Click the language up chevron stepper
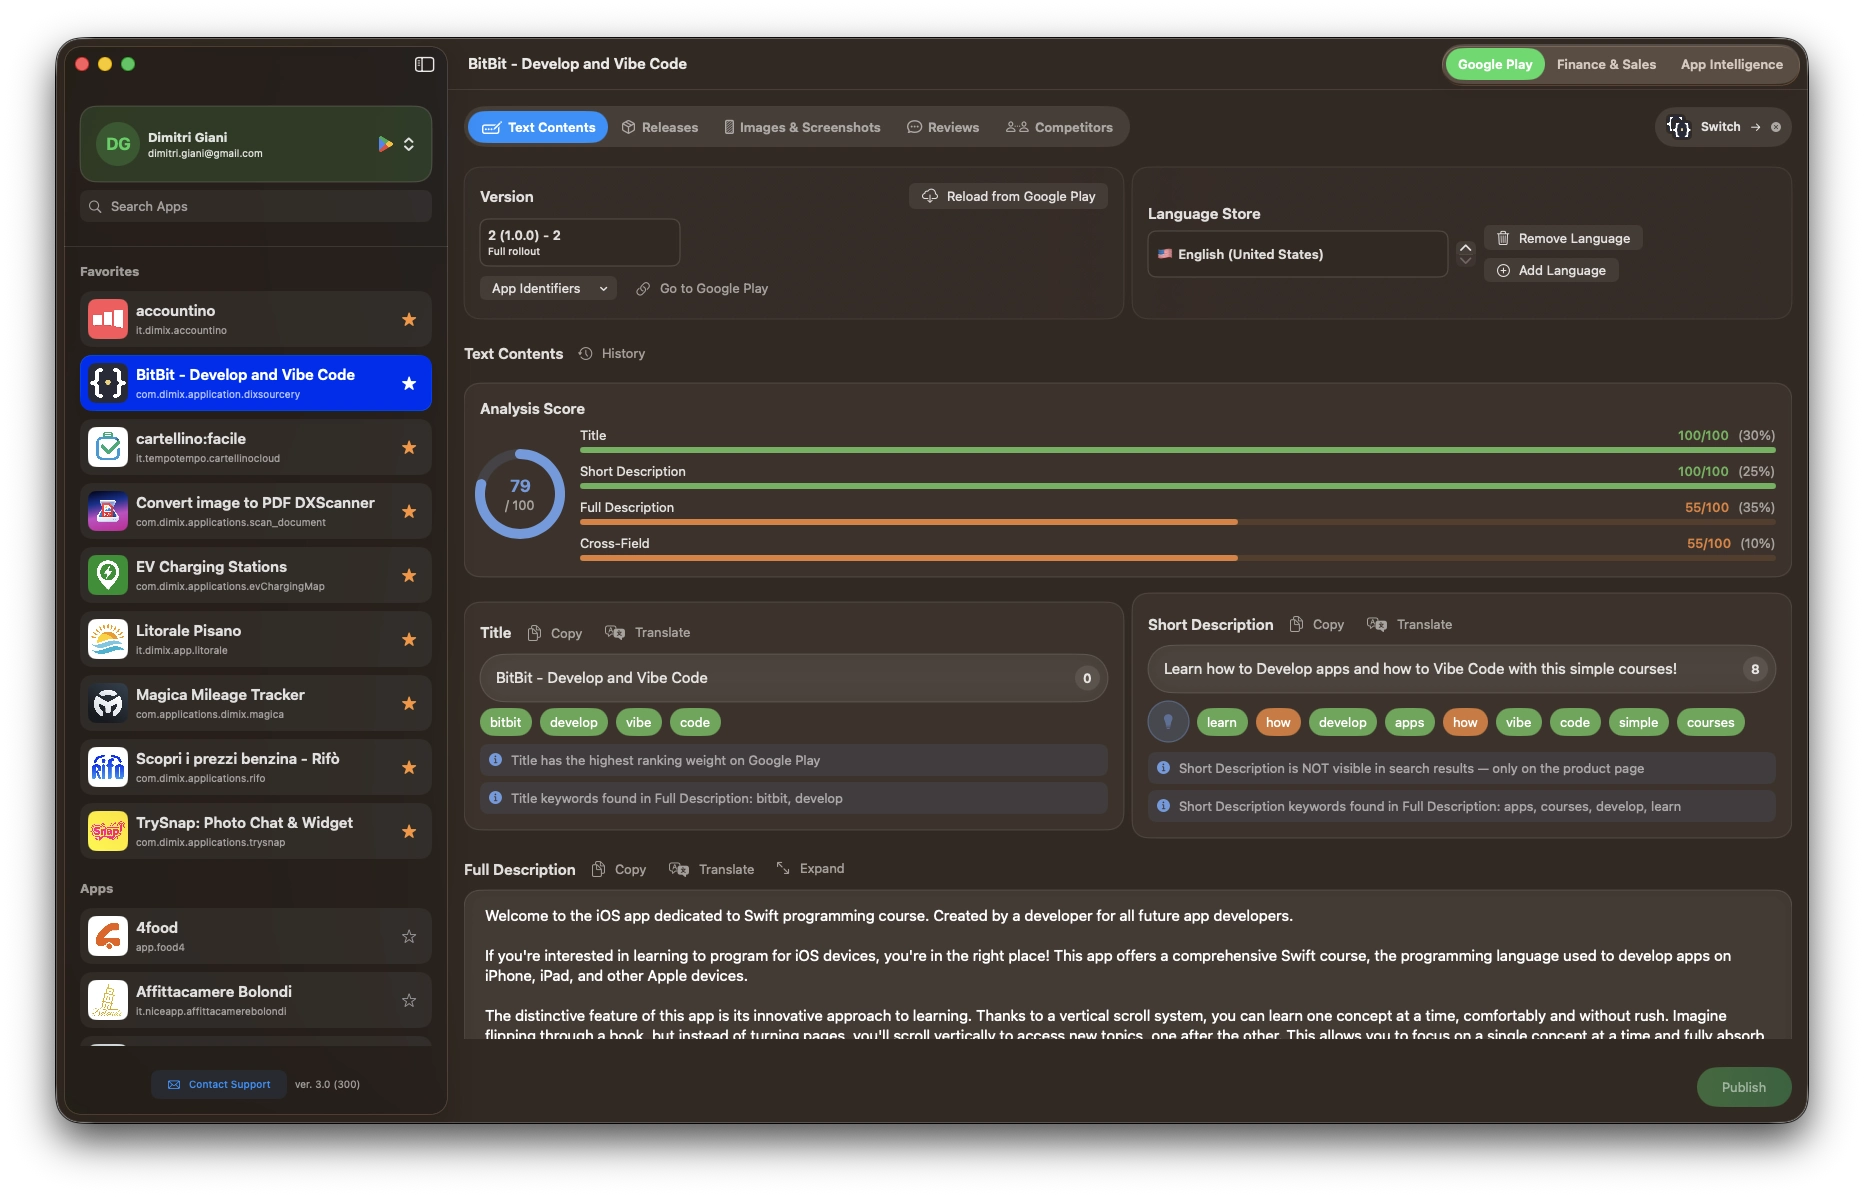1864x1197 pixels. tap(1465, 246)
